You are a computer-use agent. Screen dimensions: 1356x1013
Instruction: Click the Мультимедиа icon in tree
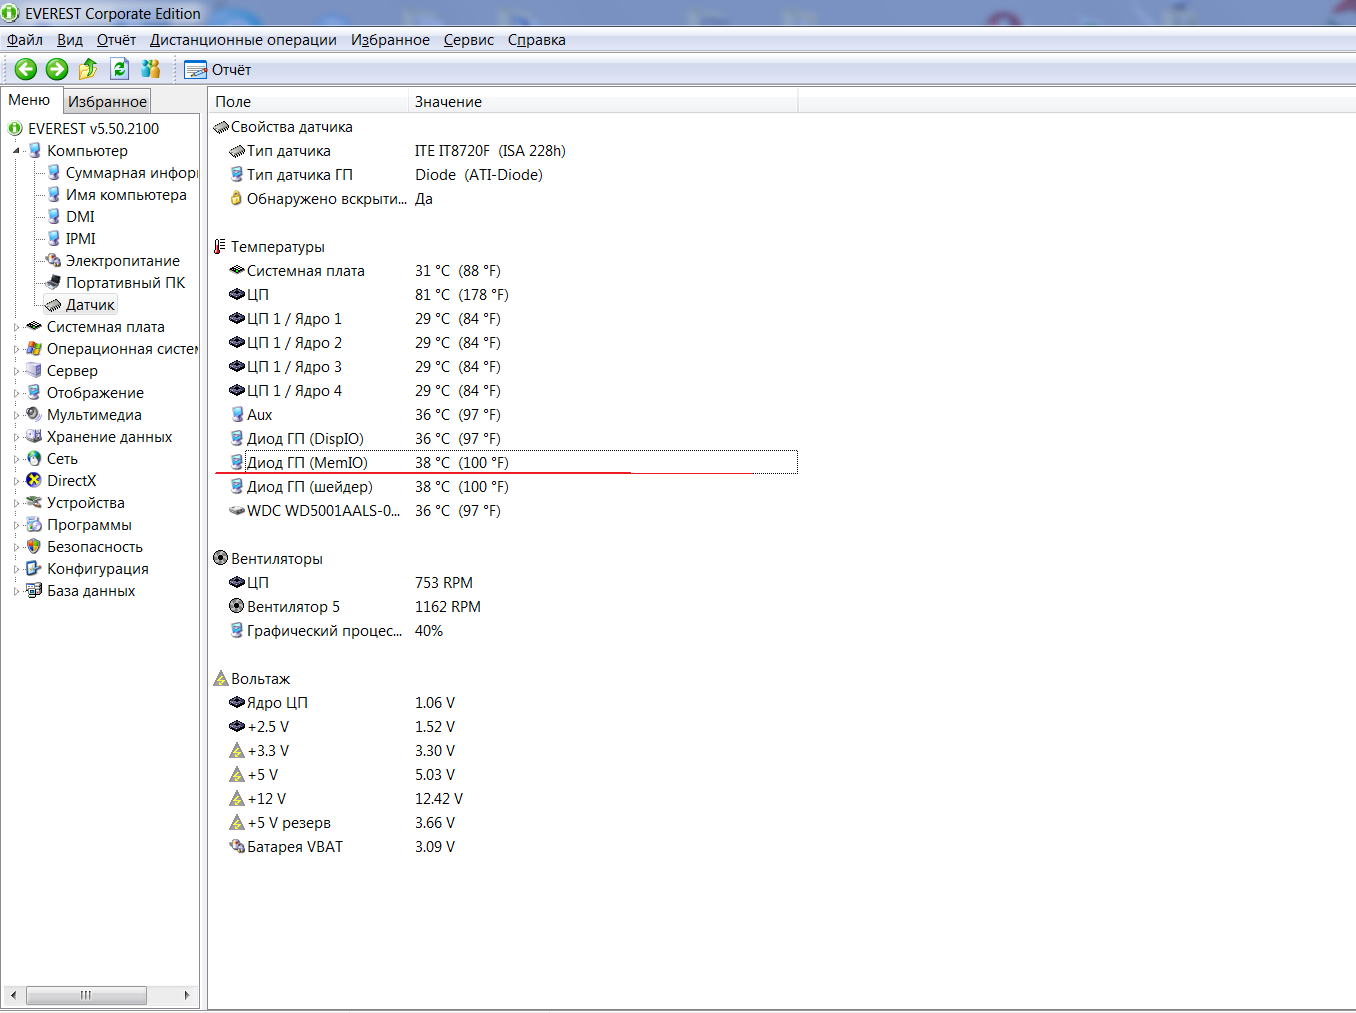click(34, 415)
